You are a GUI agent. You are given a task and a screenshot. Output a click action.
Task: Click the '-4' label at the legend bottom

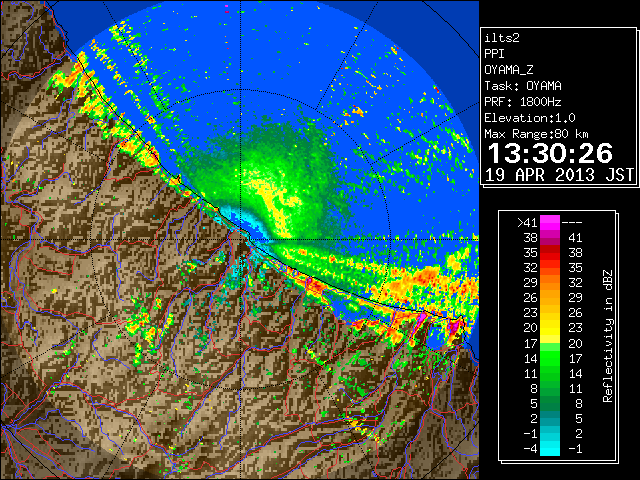pyautogui.click(x=530, y=449)
